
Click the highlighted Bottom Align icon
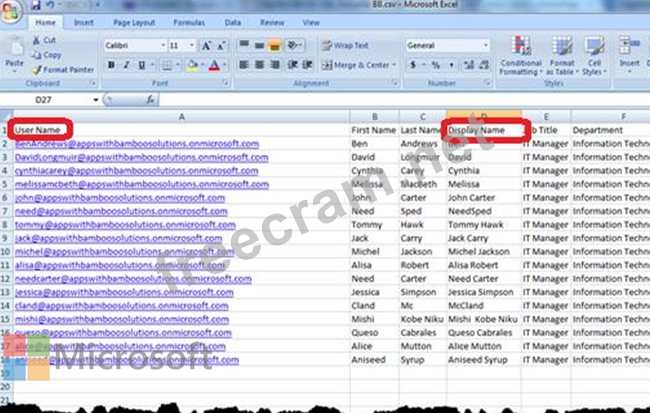click(x=274, y=45)
